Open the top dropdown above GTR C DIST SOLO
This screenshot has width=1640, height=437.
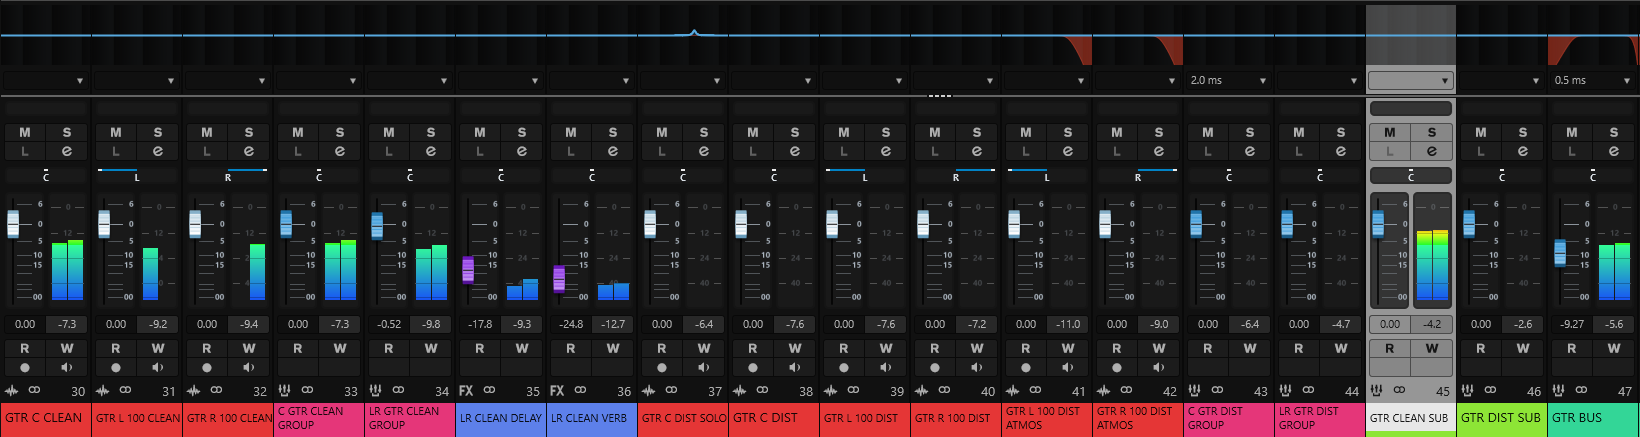point(683,80)
